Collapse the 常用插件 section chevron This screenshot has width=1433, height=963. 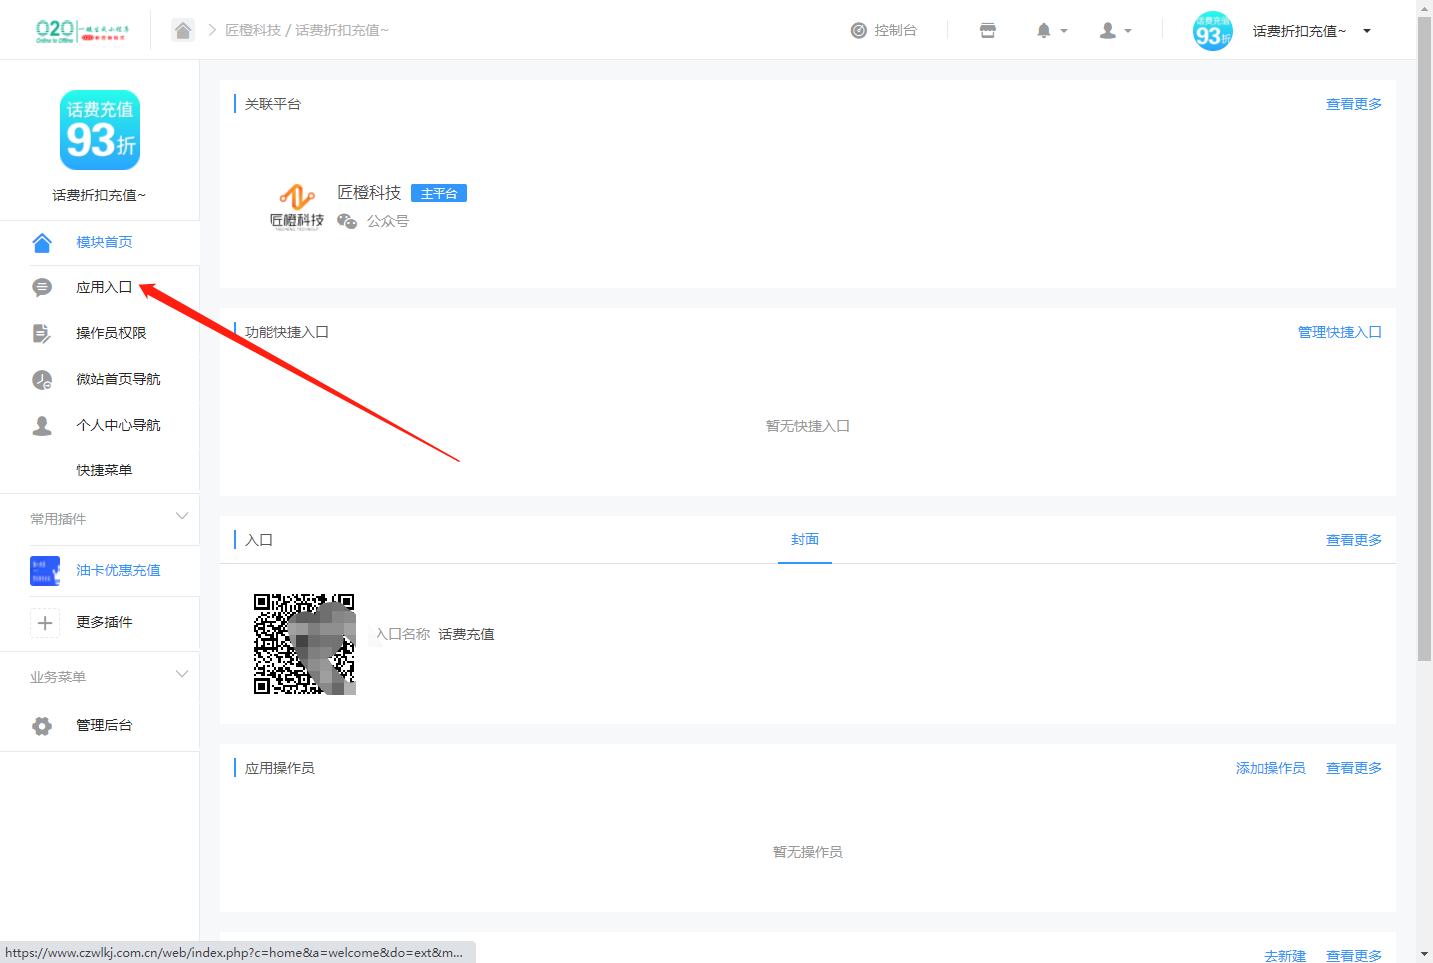pyautogui.click(x=182, y=516)
